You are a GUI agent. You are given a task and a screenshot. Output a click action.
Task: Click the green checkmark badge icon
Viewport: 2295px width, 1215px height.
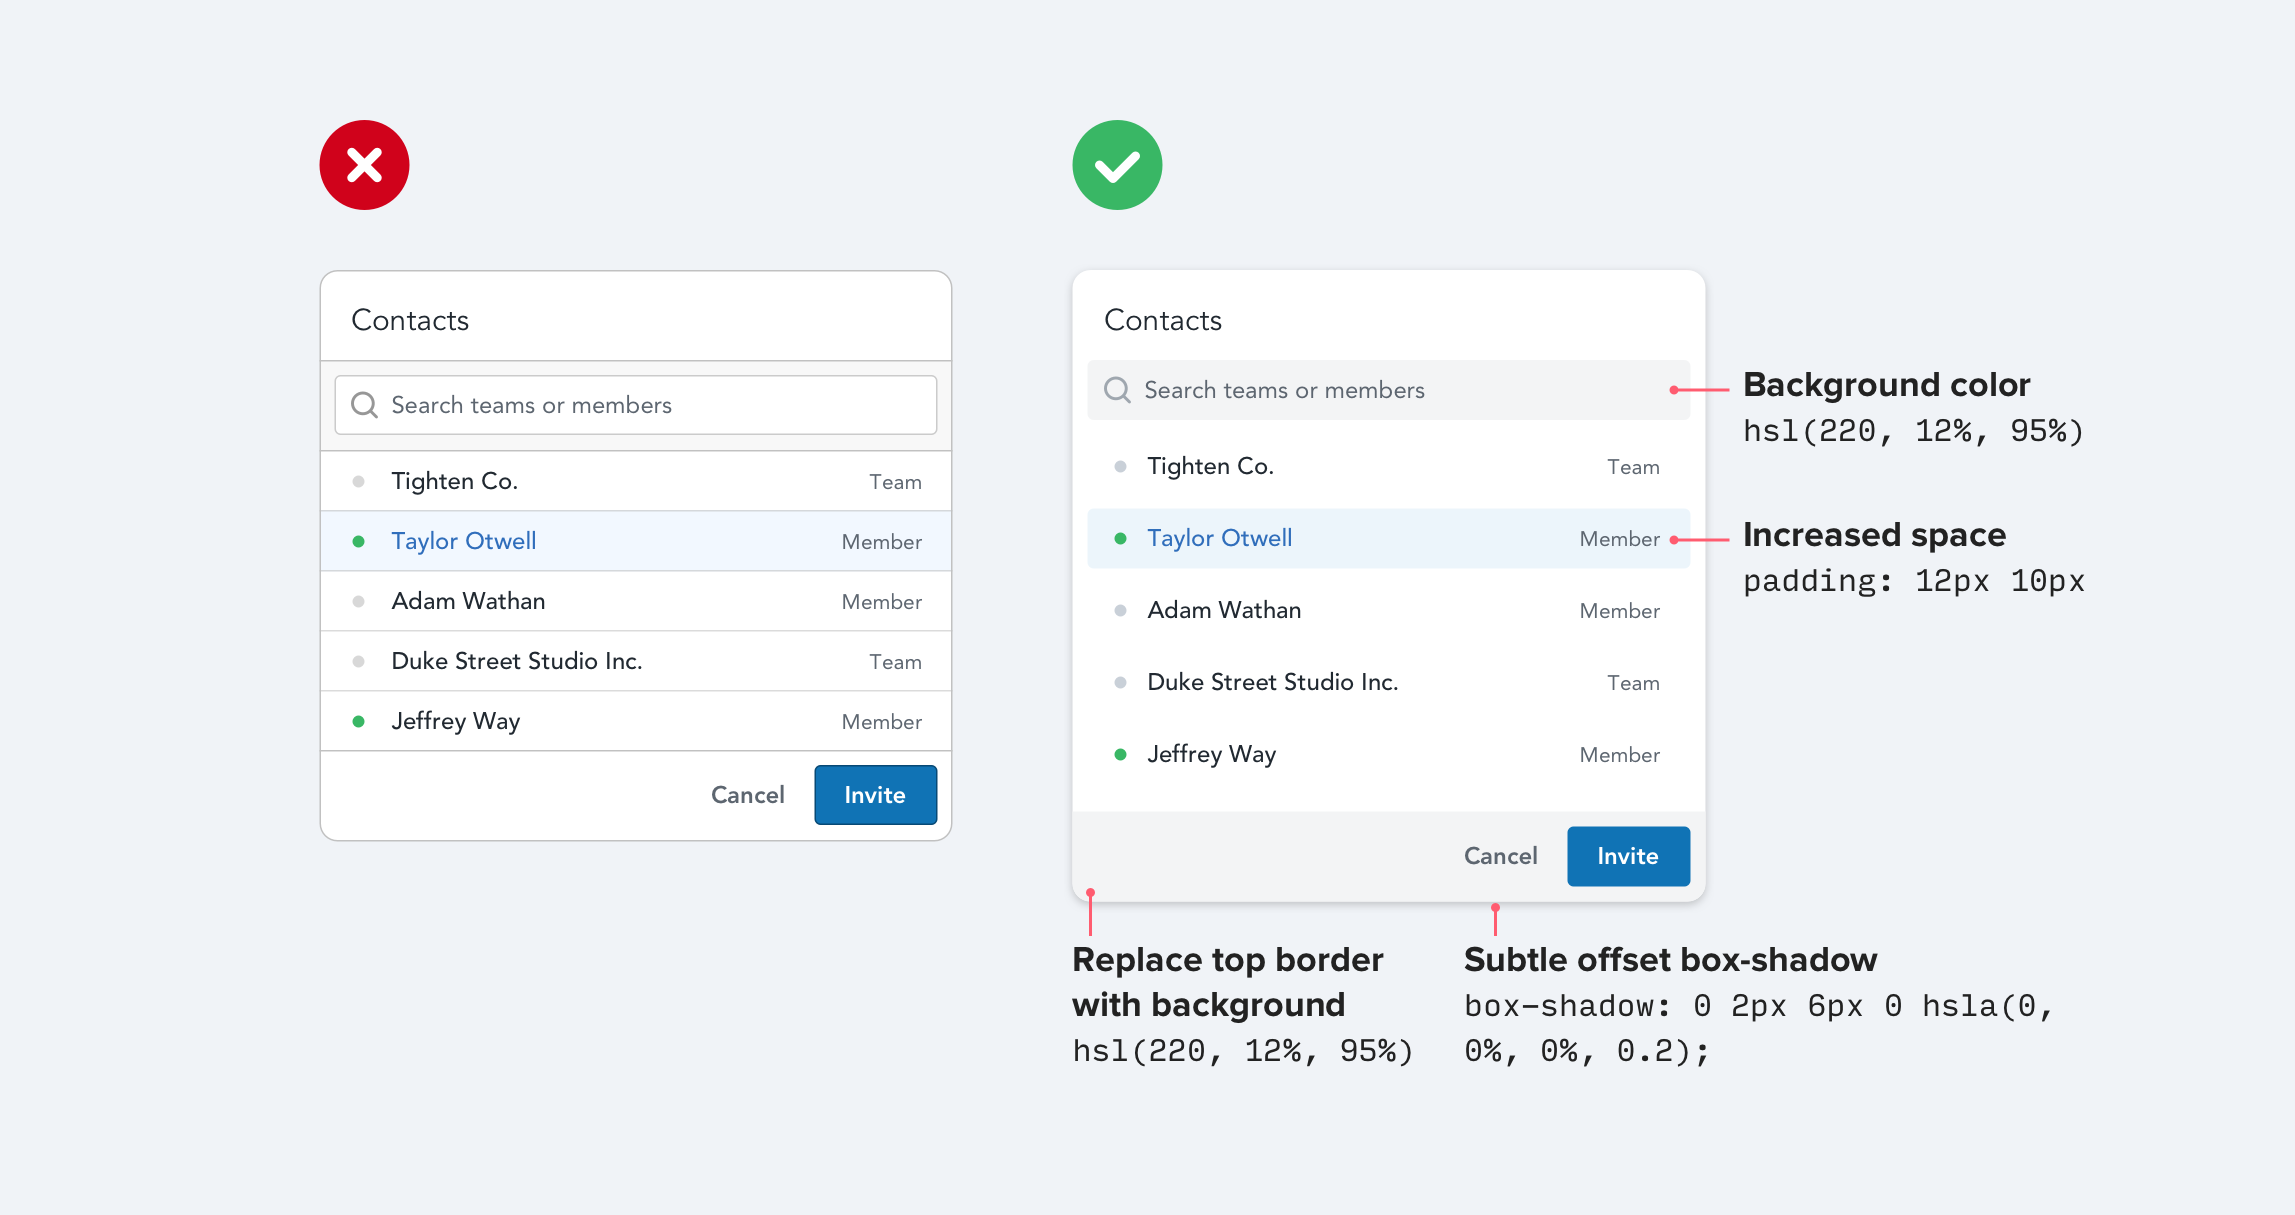1117,165
